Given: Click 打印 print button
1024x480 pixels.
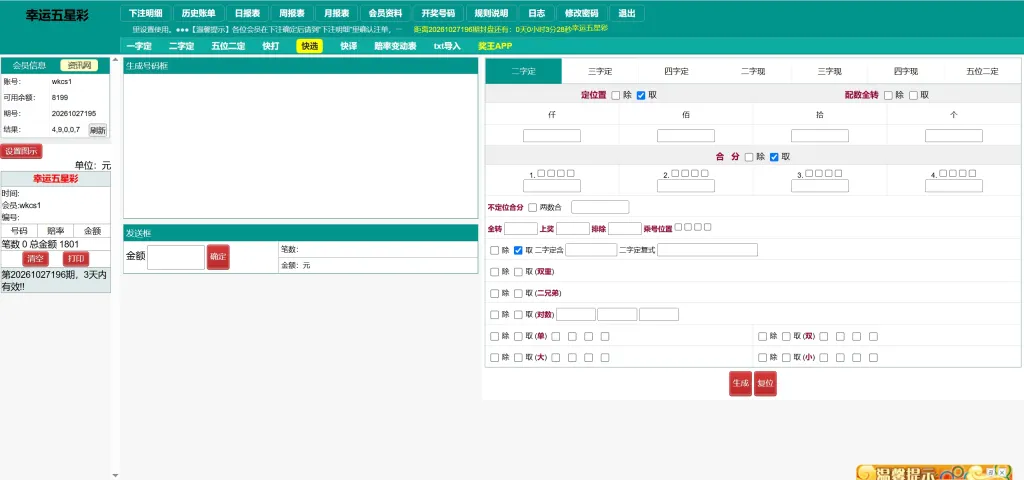Looking at the screenshot, I should pyautogui.click(x=76, y=259).
